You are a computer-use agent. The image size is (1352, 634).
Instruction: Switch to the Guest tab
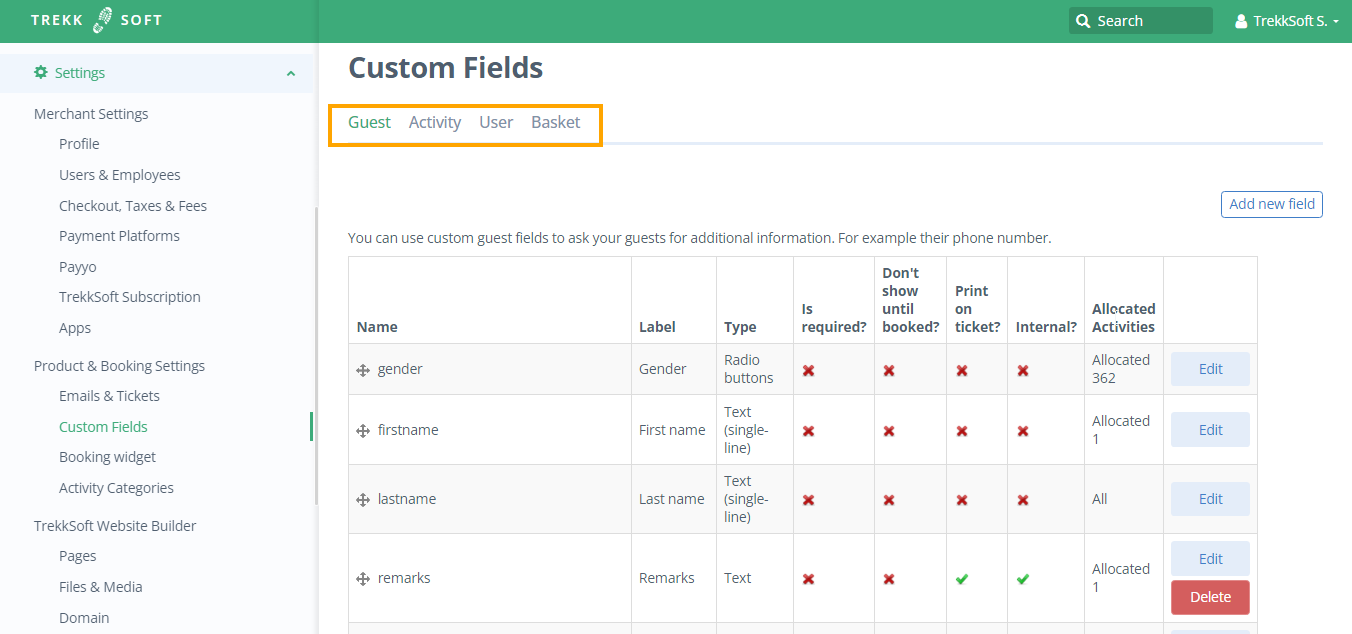click(x=369, y=122)
